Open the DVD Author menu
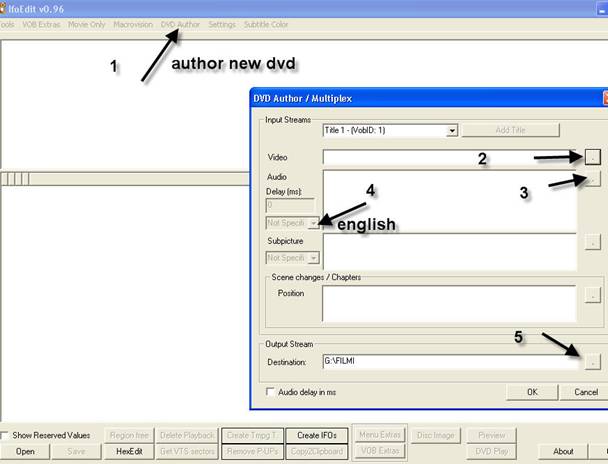Image resolution: width=608 pixels, height=464 pixels. coord(180,23)
